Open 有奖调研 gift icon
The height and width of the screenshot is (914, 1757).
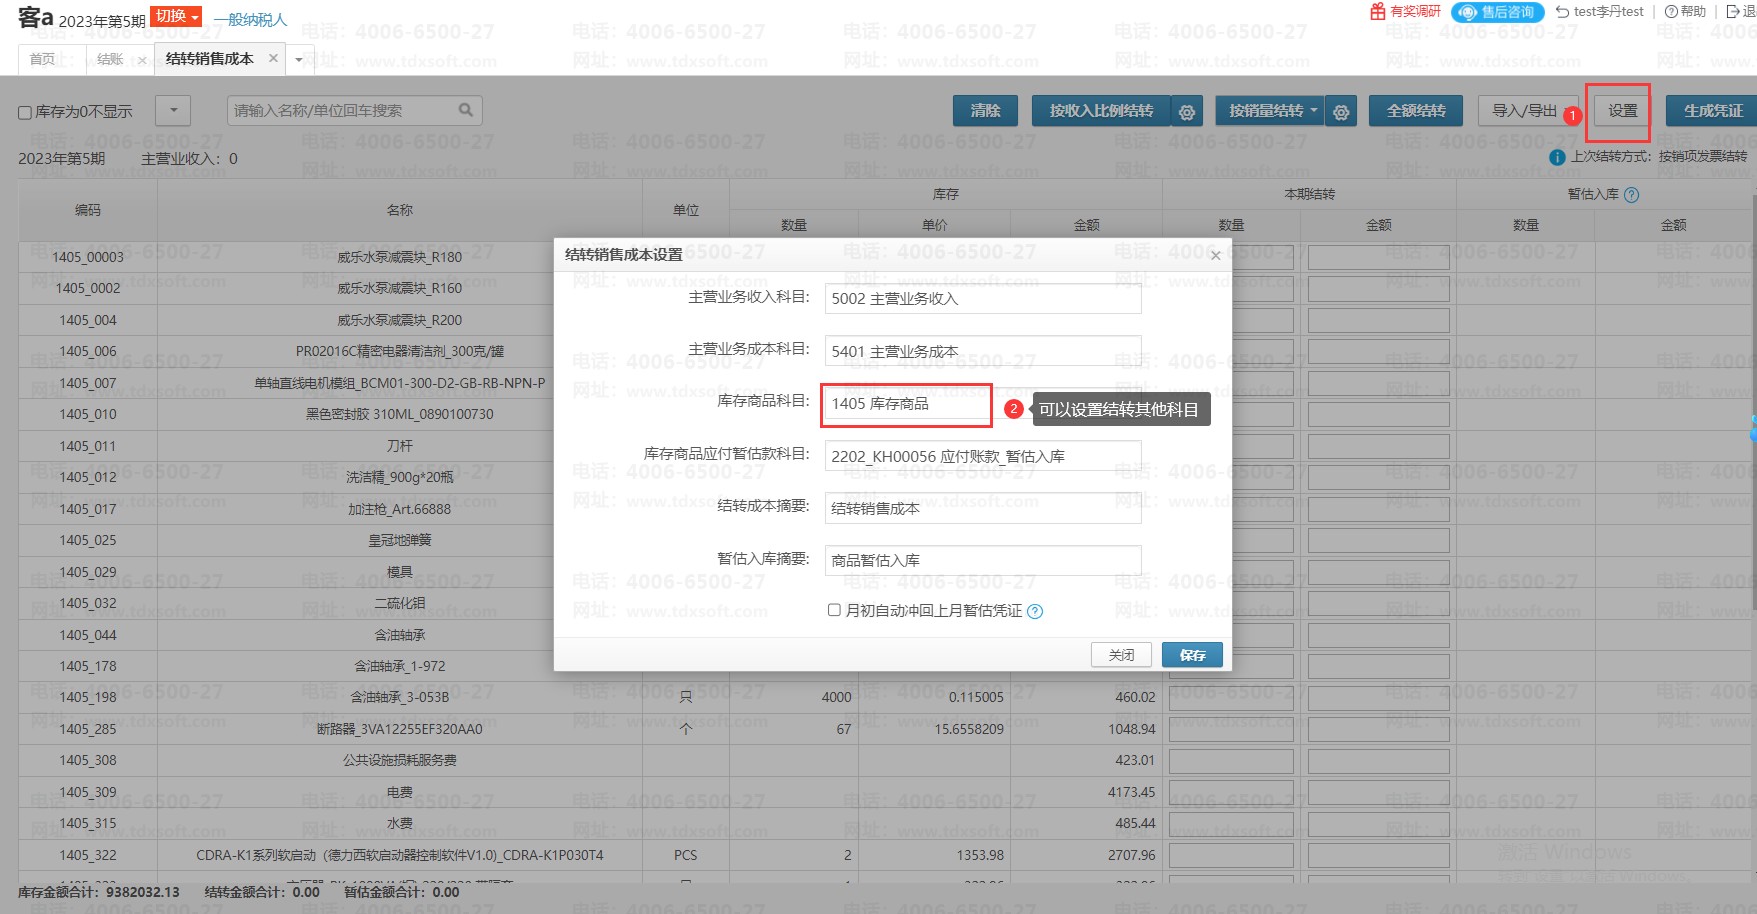pos(1378,11)
